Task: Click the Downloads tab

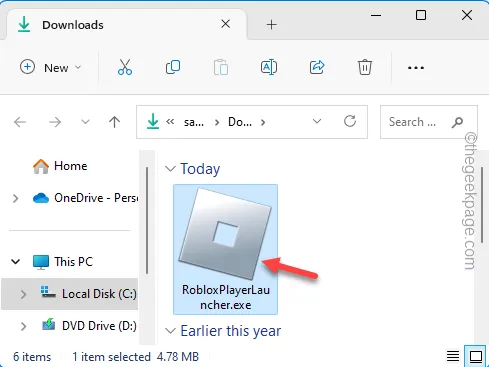Action: pyautogui.click(x=127, y=25)
